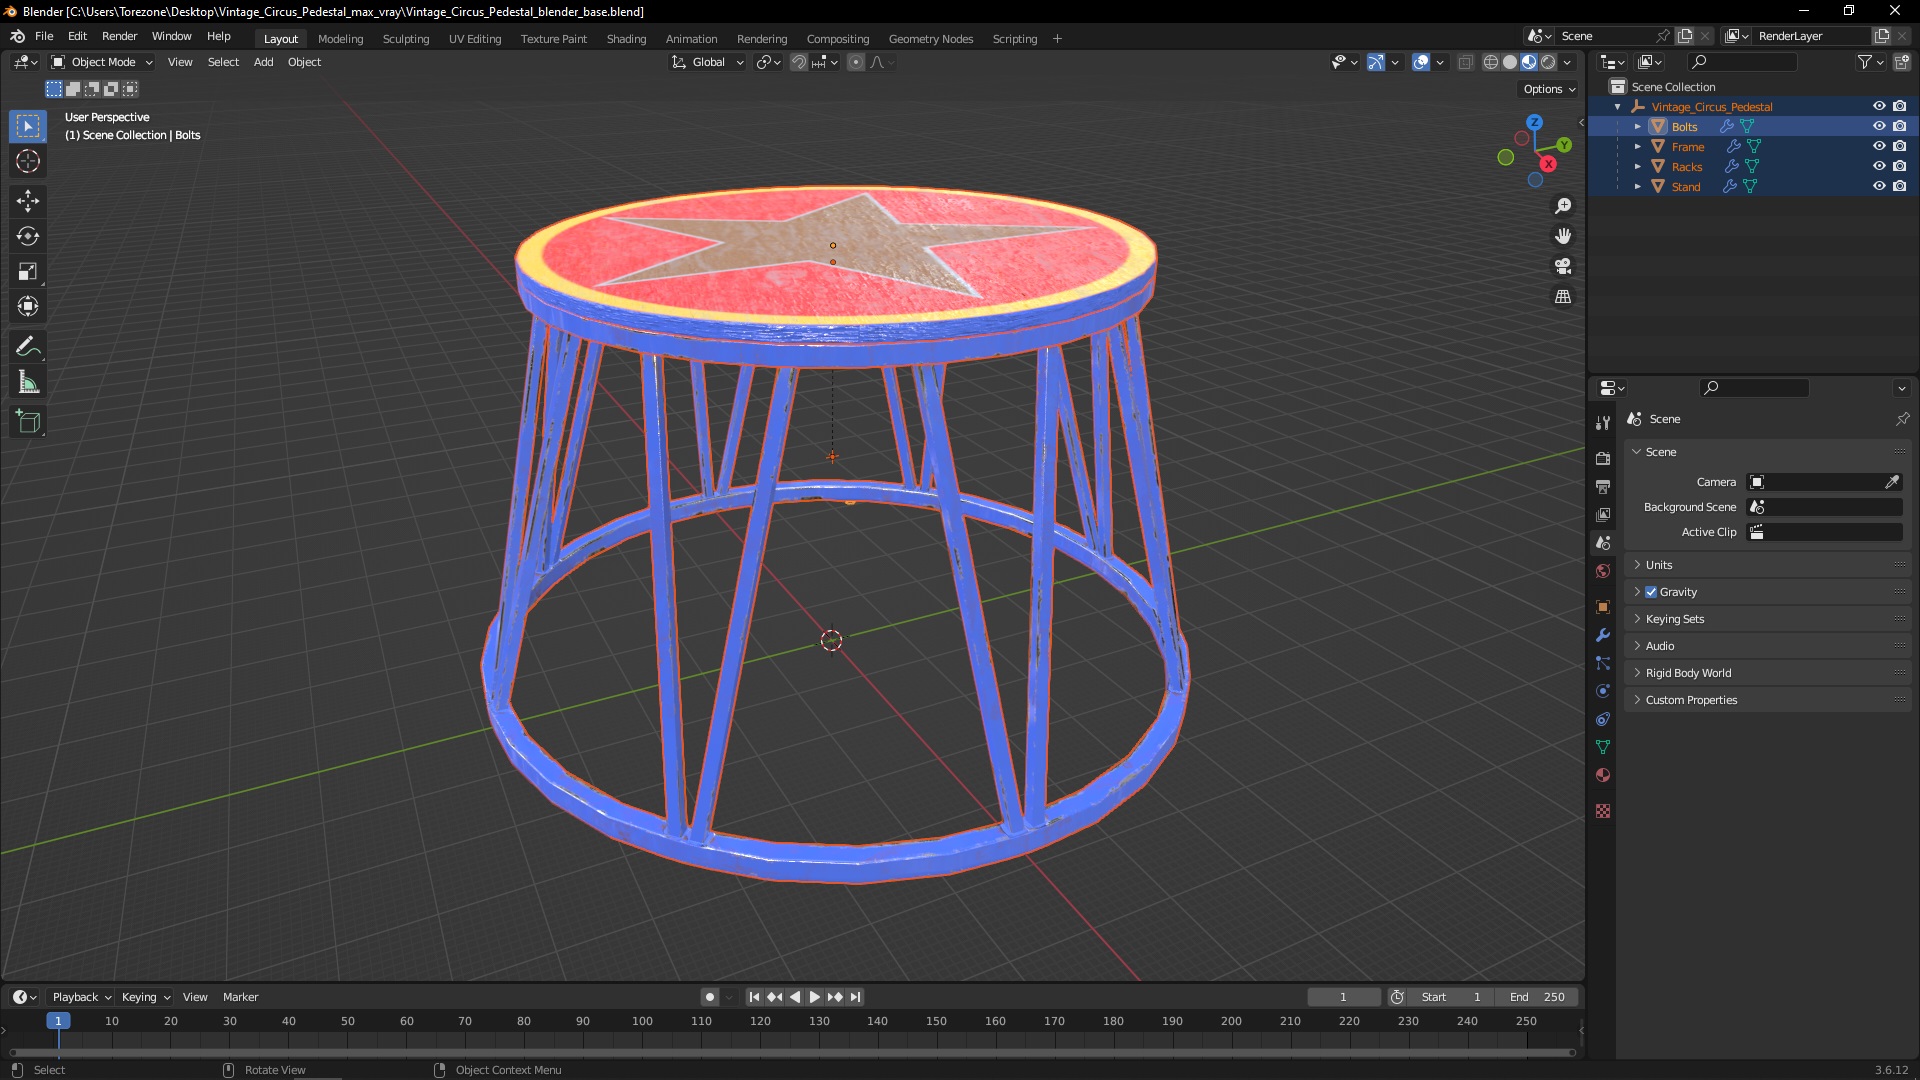Uncheck the Gravity checkbox
Image resolution: width=1920 pixels, height=1080 pixels.
pos(1651,592)
